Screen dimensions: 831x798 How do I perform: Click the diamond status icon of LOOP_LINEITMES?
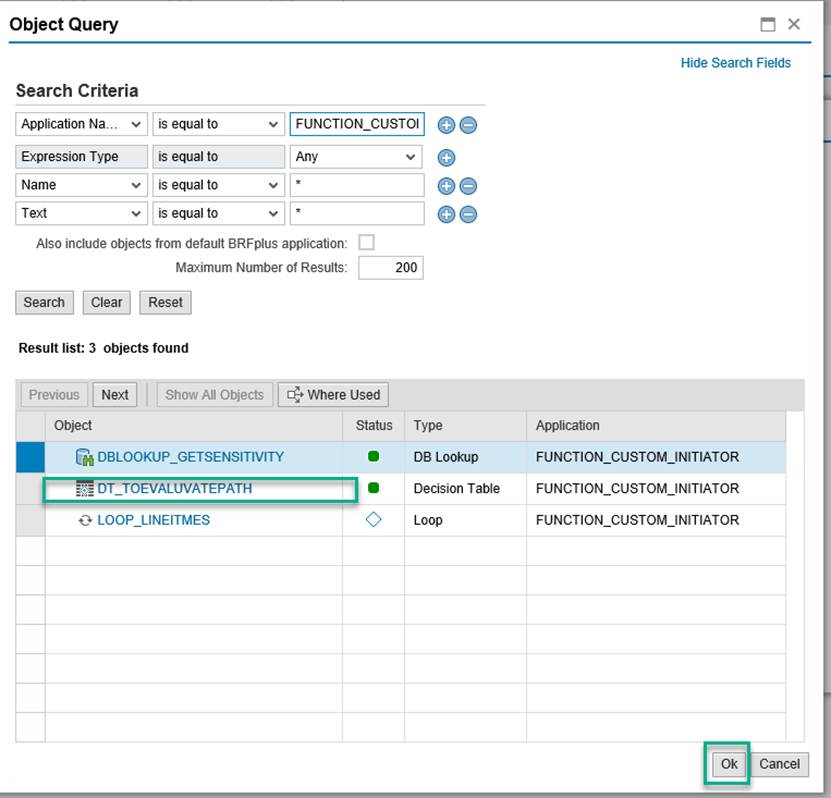pyautogui.click(x=372, y=519)
